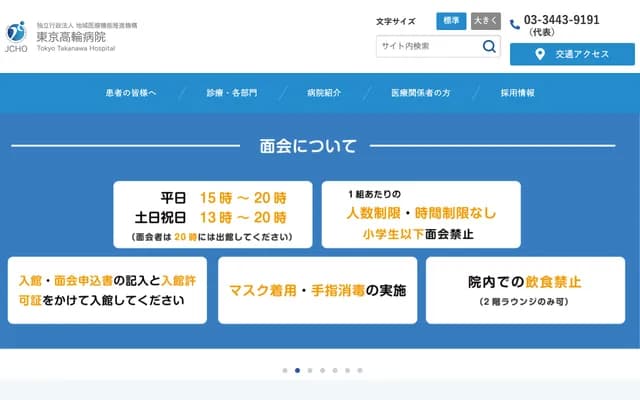Go to third carousel slide dot

[310, 371]
